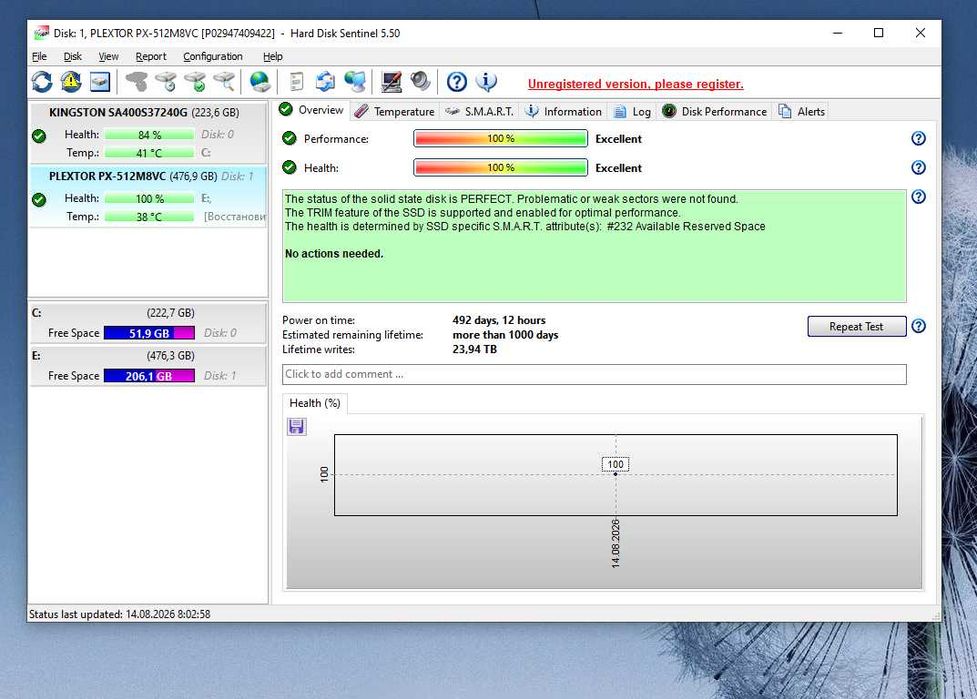Click the configuration laptop with screwdriver icon
Screen dimensions: 977x699
click(391, 82)
